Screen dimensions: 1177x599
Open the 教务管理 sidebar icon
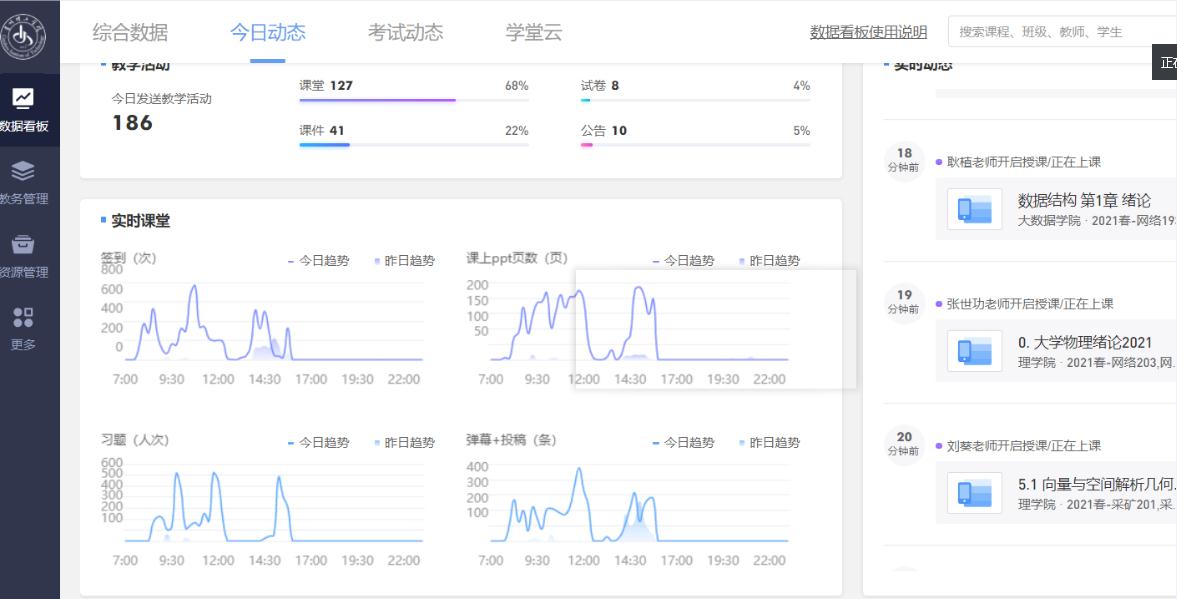tap(22, 171)
